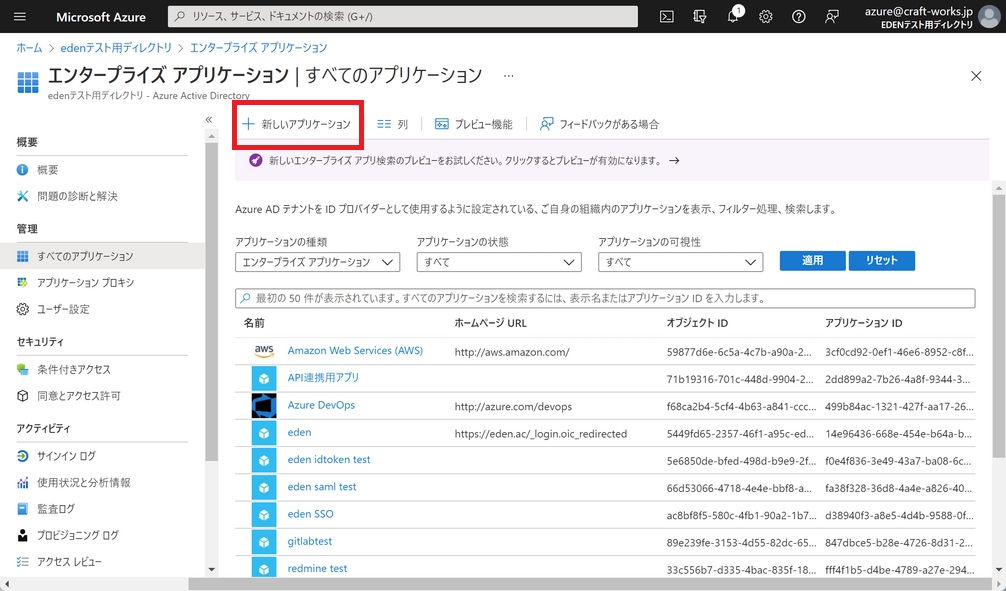This screenshot has width=1006, height=591.
Task: Collapse the left navigation menu
Action: coord(209,119)
